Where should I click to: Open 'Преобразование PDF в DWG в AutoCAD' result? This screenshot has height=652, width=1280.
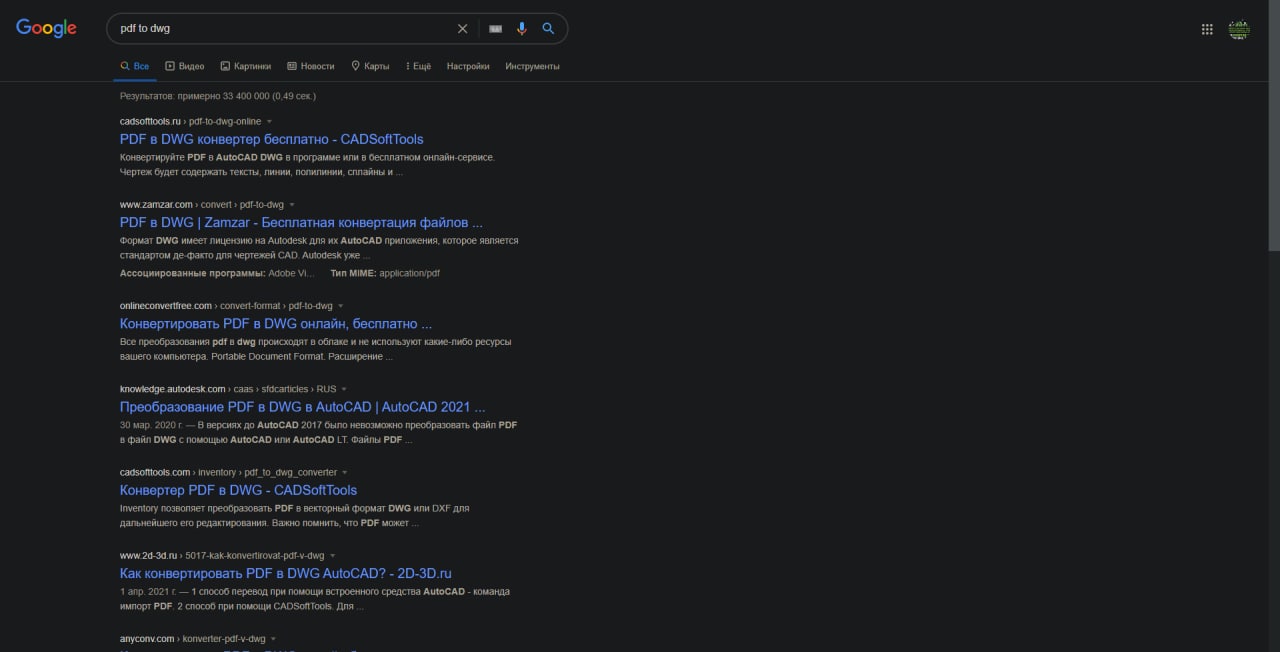(302, 407)
